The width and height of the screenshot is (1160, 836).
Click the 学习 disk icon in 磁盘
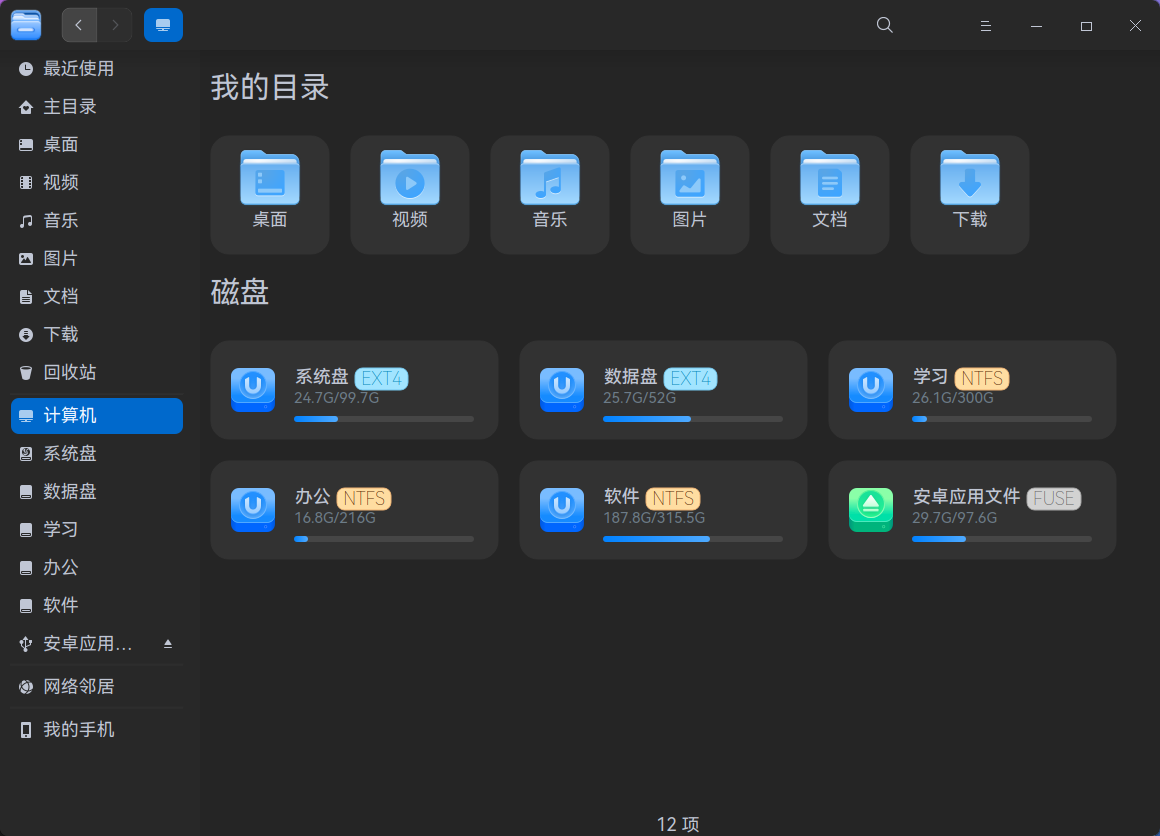point(871,390)
